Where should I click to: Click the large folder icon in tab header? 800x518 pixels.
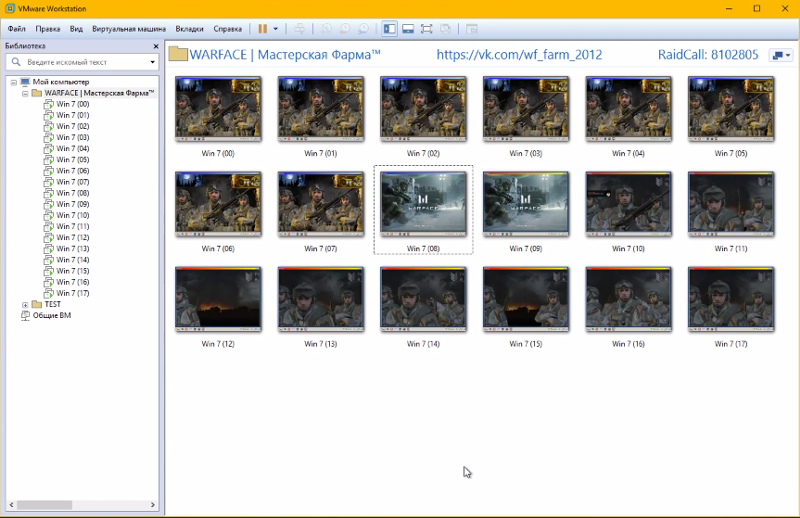coord(178,54)
